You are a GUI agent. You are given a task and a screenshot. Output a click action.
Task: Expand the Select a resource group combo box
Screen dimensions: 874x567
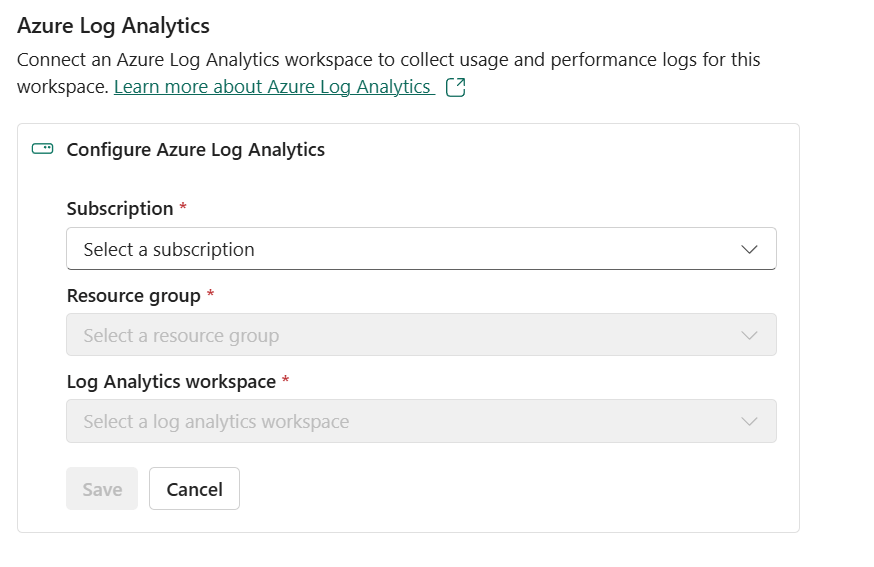click(420, 335)
